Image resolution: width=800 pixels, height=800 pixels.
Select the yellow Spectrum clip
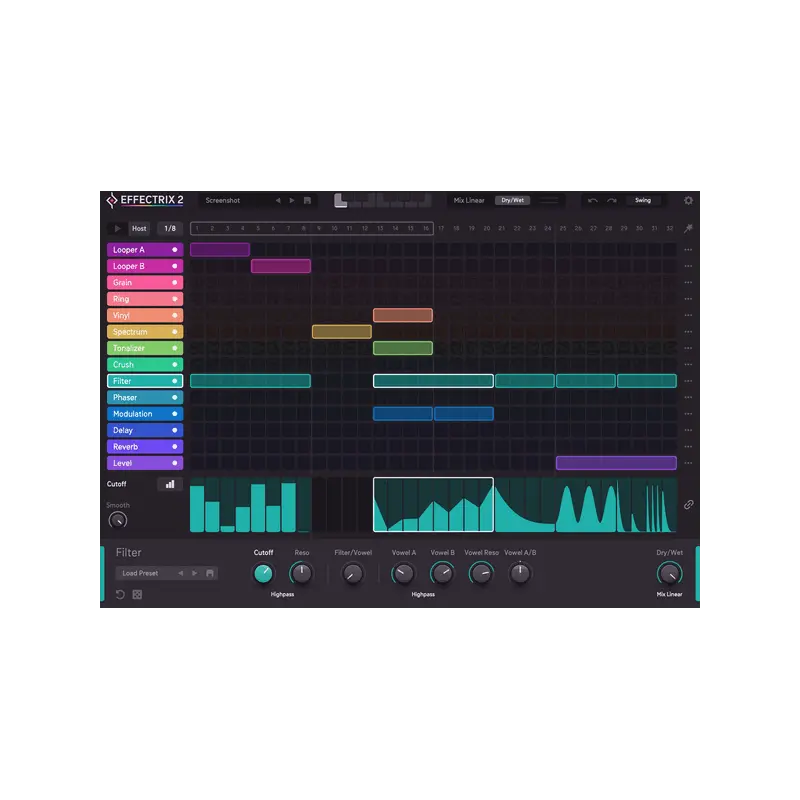pyautogui.click(x=342, y=332)
